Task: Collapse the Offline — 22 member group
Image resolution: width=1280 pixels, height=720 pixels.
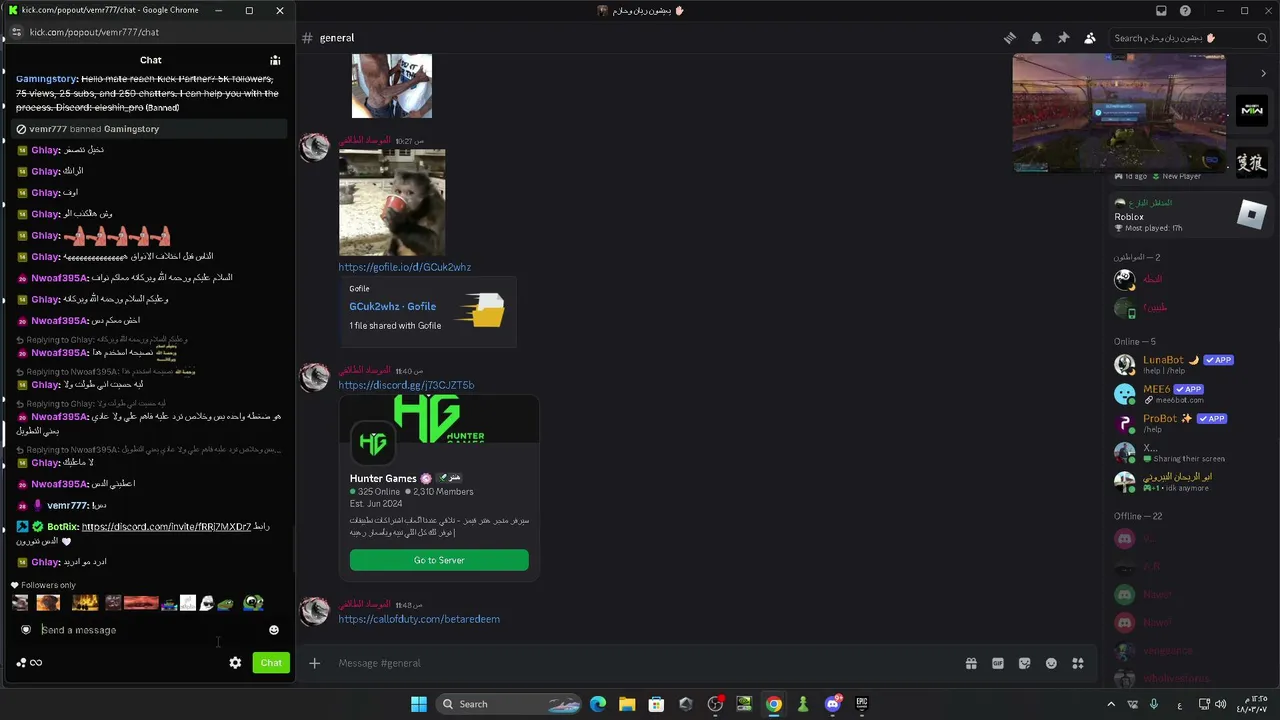Action: [1138, 517]
